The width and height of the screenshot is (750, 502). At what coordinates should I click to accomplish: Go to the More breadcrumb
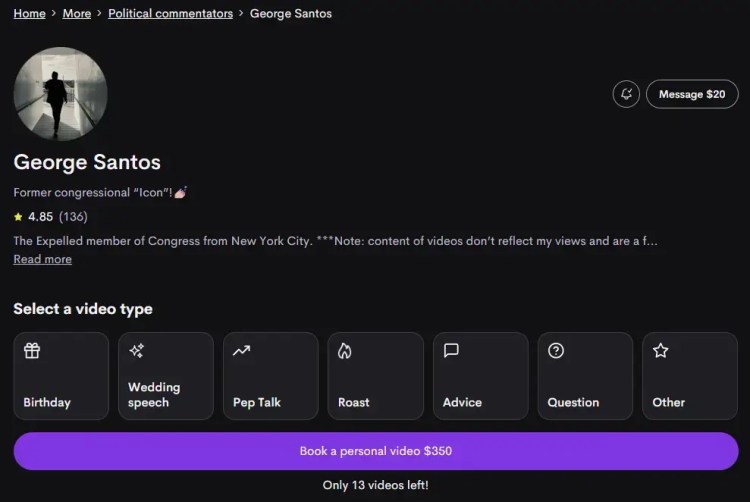[x=76, y=14]
